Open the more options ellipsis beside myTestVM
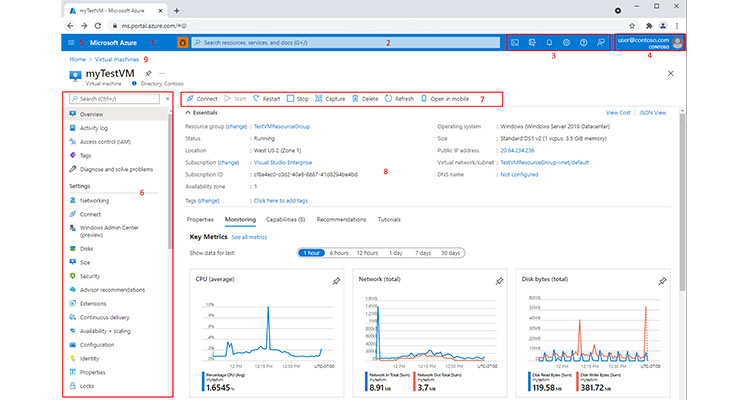The width and height of the screenshot is (748, 400). 162,73
